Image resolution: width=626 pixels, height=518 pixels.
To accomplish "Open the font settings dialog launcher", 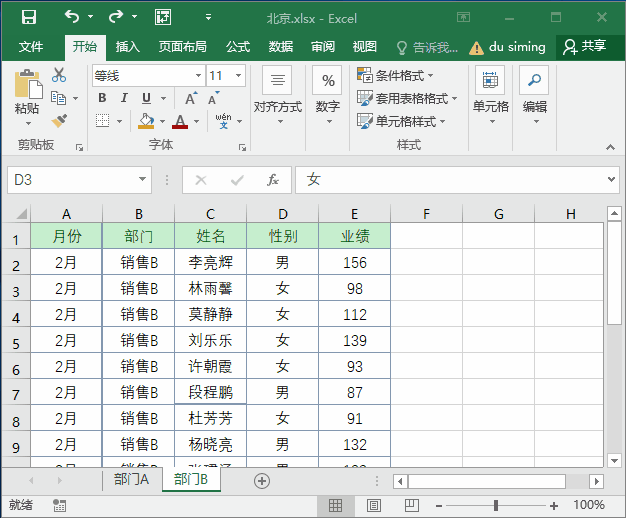I will (242, 148).
